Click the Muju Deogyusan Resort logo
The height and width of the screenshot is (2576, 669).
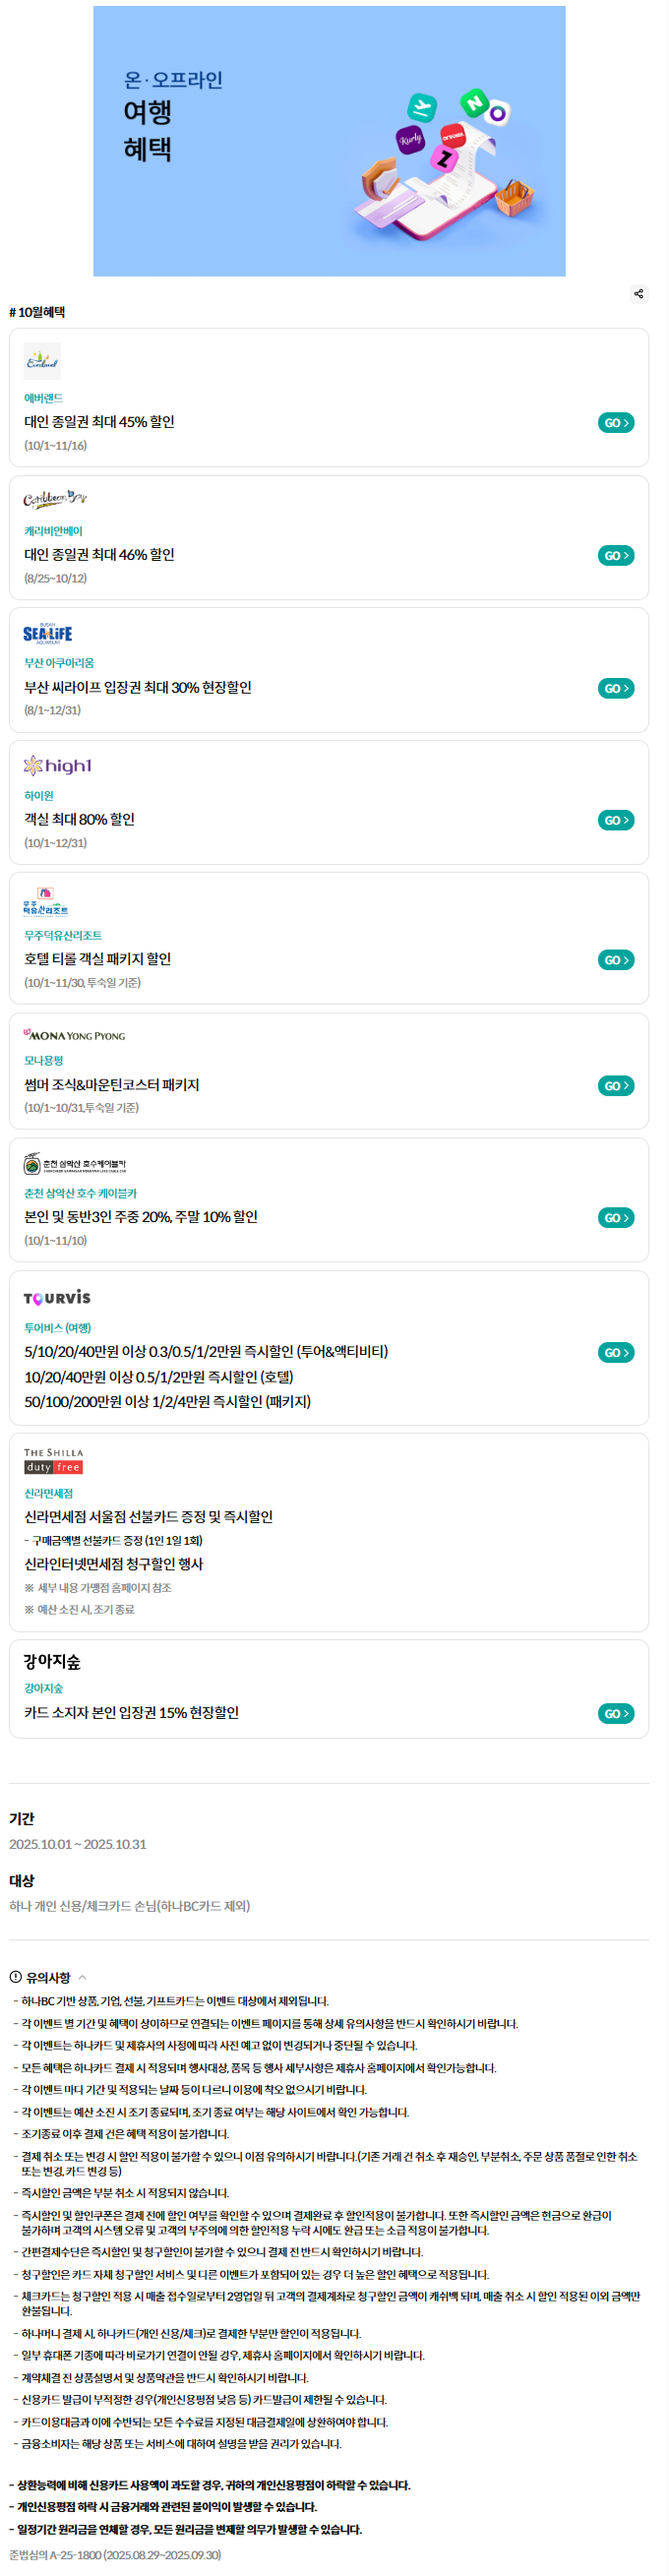coord(46,902)
